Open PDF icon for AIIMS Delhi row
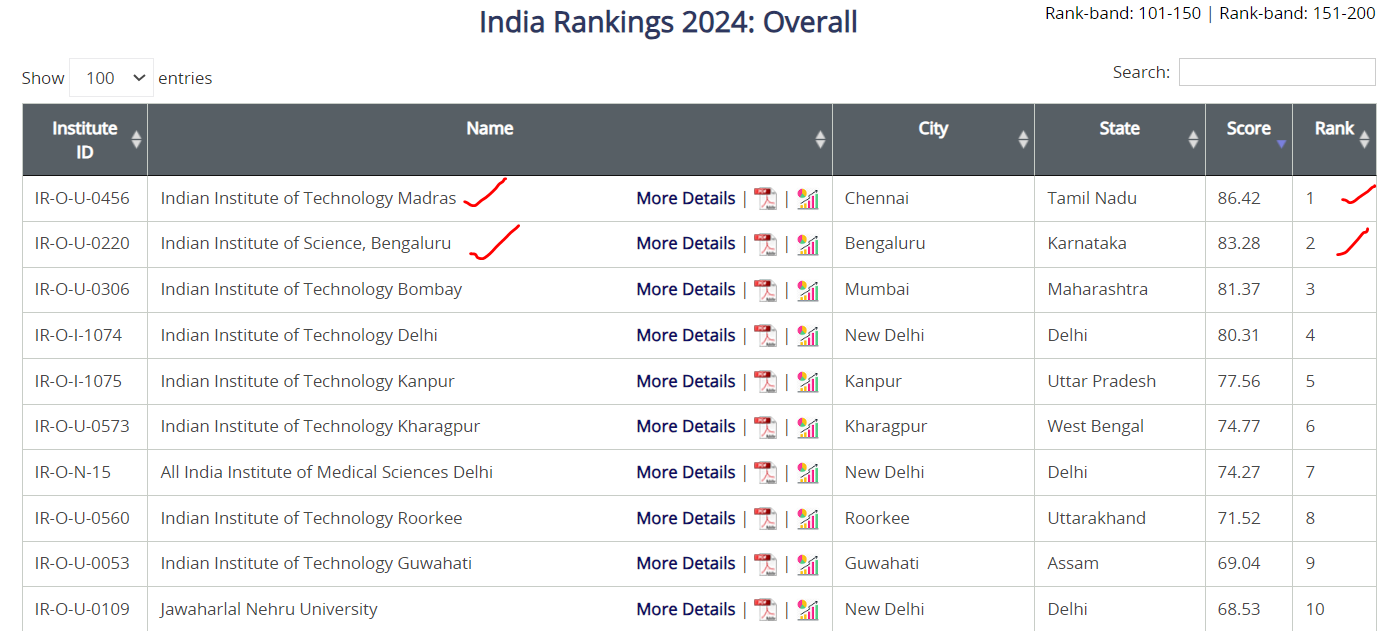The image size is (1379, 631). [x=765, y=472]
